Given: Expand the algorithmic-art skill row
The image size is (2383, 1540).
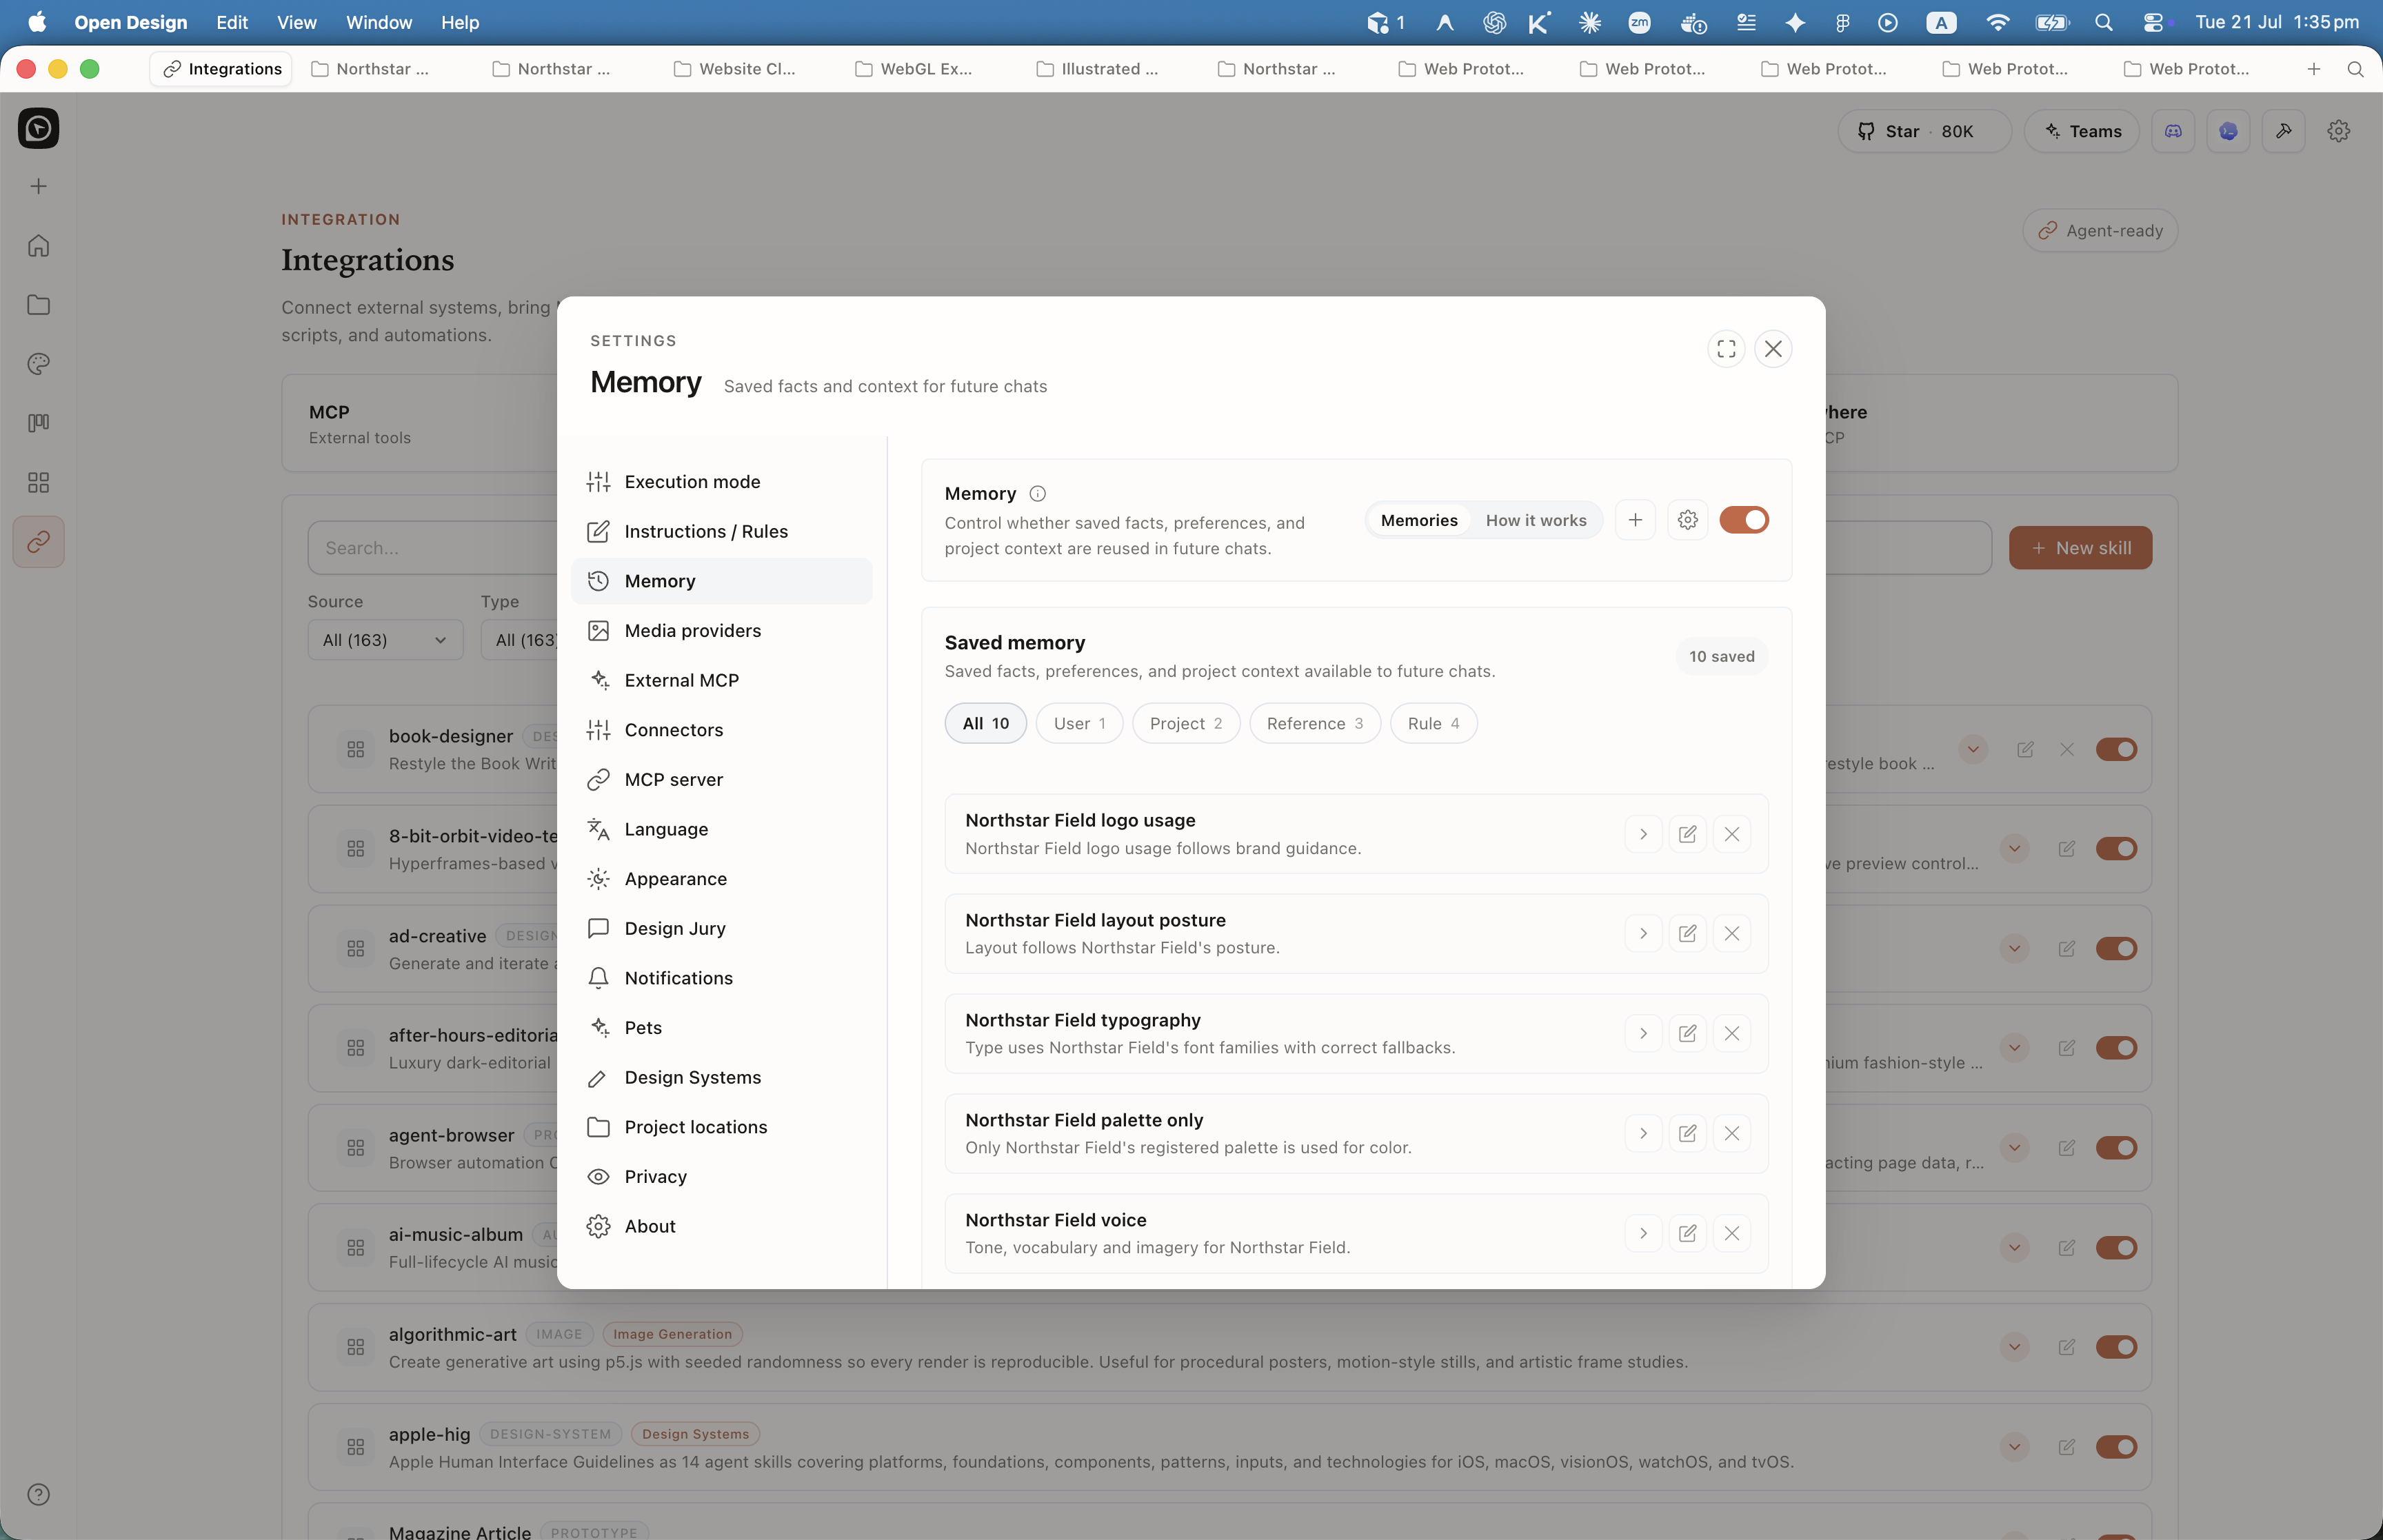Looking at the screenshot, I should tap(2014, 1347).
